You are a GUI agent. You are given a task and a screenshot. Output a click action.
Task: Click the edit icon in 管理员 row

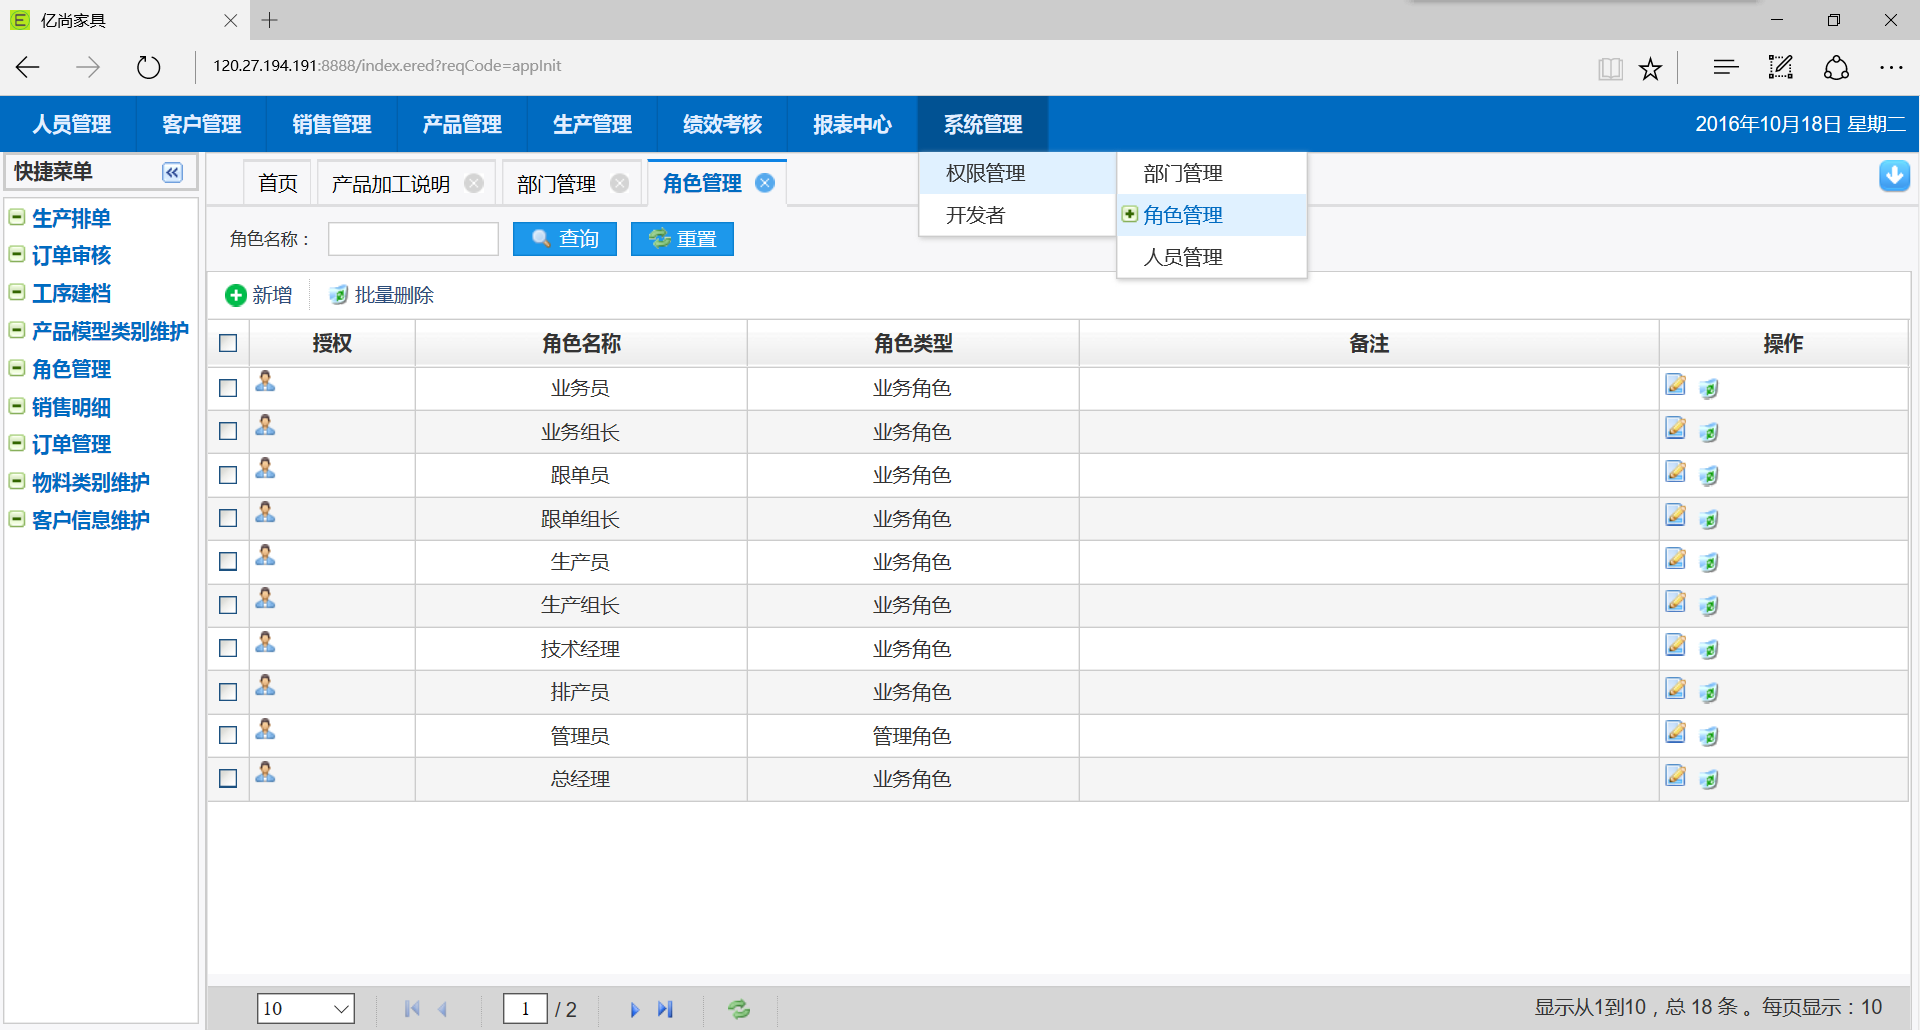coord(1675,733)
